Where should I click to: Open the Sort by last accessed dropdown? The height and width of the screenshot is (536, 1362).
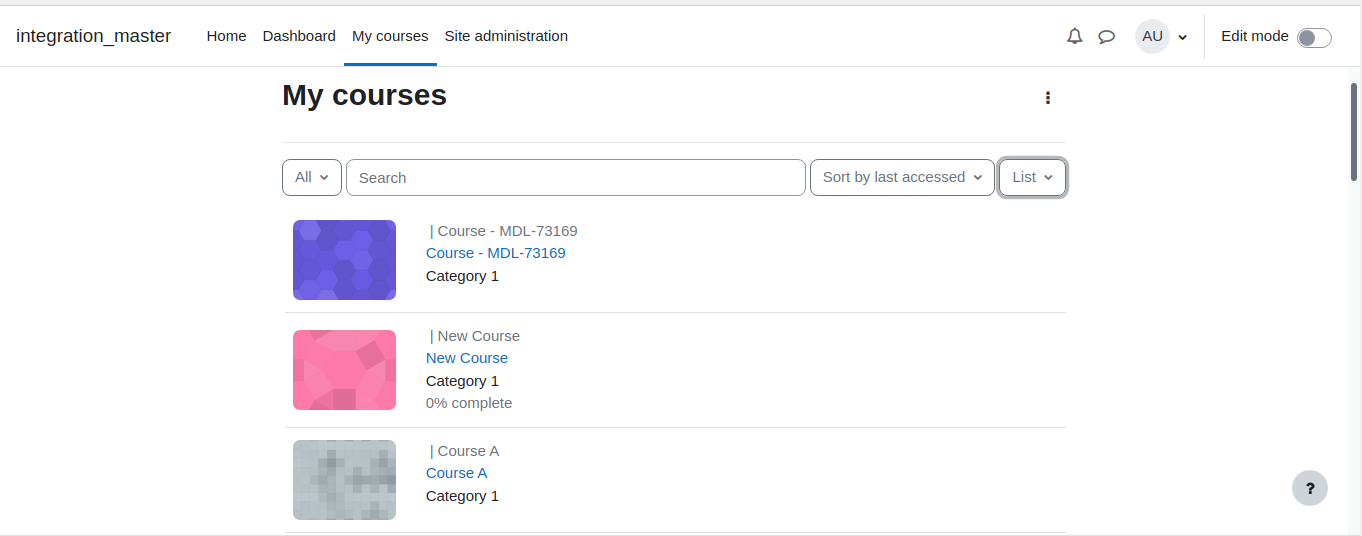(902, 177)
